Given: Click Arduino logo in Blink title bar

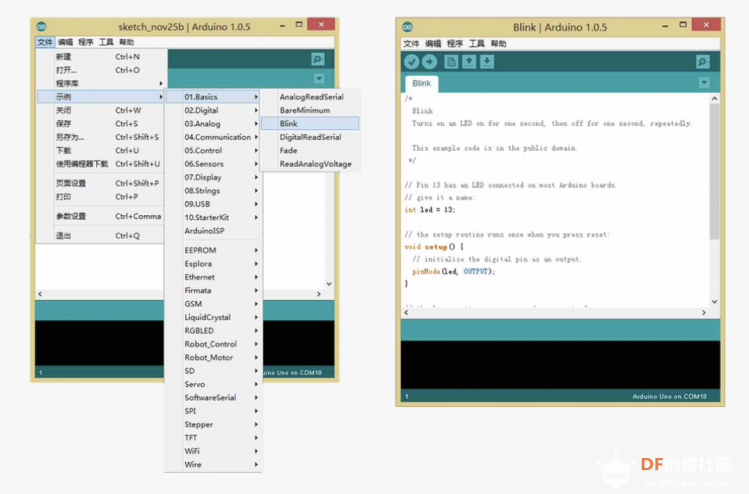Looking at the screenshot, I should point(407,27).
